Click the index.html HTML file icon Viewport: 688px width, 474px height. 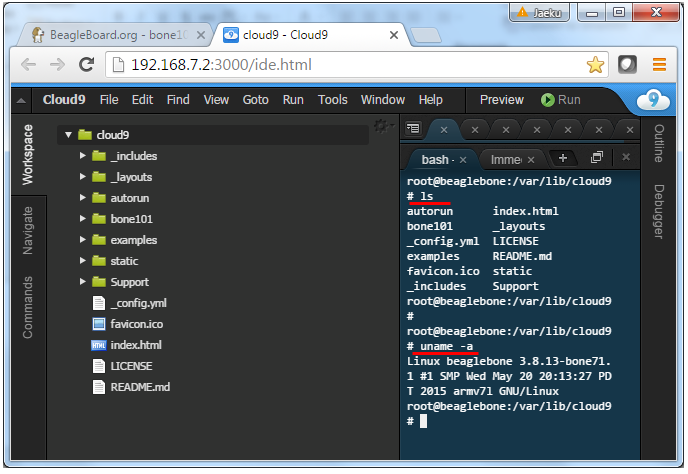click(x=99, y=345)
